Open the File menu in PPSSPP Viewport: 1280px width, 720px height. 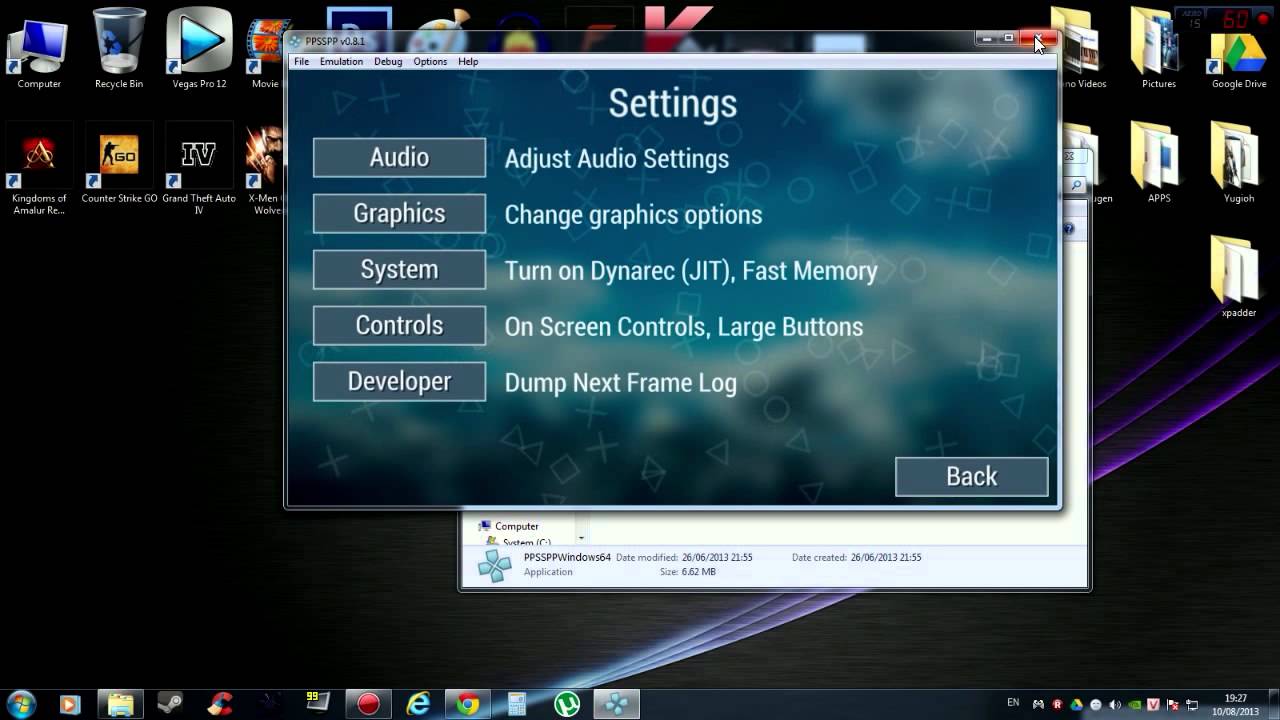[301, 62]
